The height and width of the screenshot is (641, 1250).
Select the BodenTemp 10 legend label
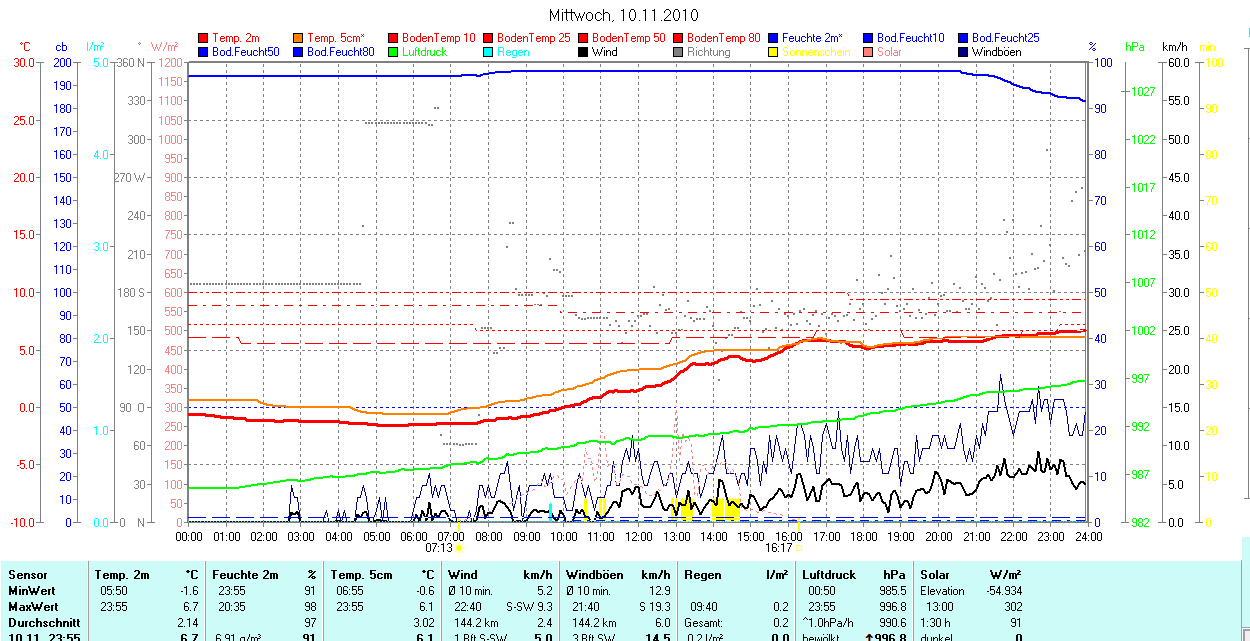click(x=438, y=38)
